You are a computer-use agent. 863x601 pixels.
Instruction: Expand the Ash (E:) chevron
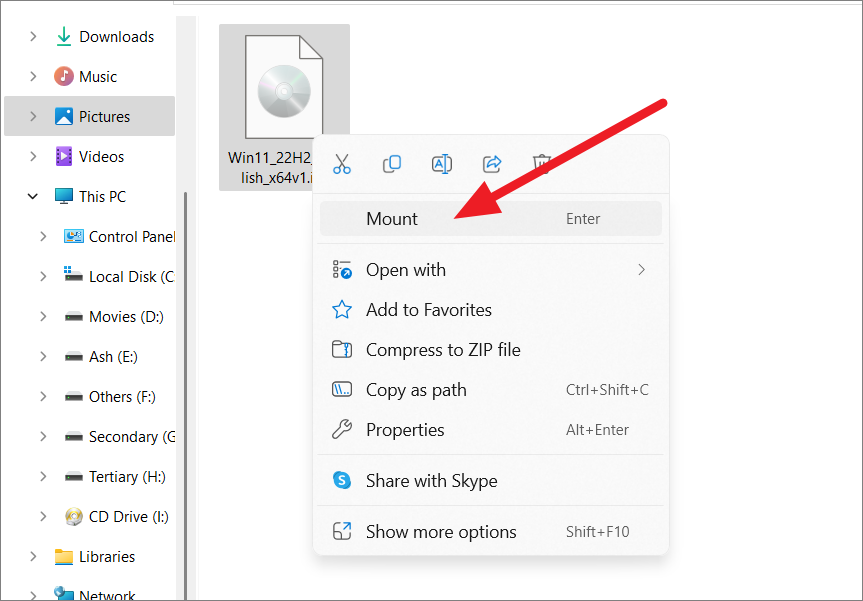click(43, 357)
